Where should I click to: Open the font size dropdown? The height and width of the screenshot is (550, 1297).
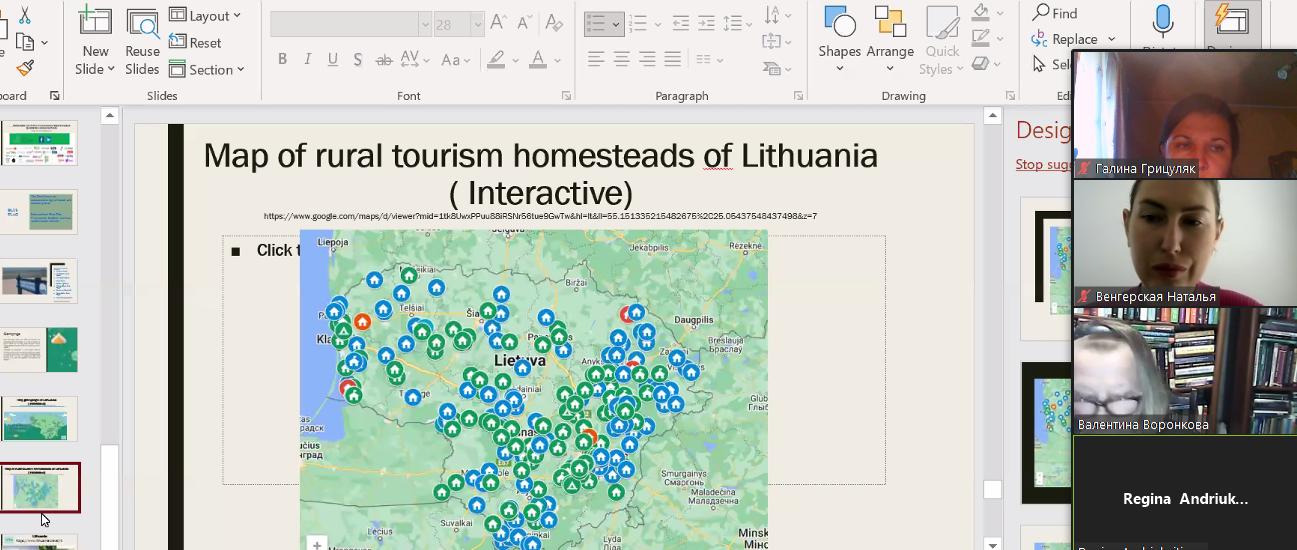coord(478,24)
